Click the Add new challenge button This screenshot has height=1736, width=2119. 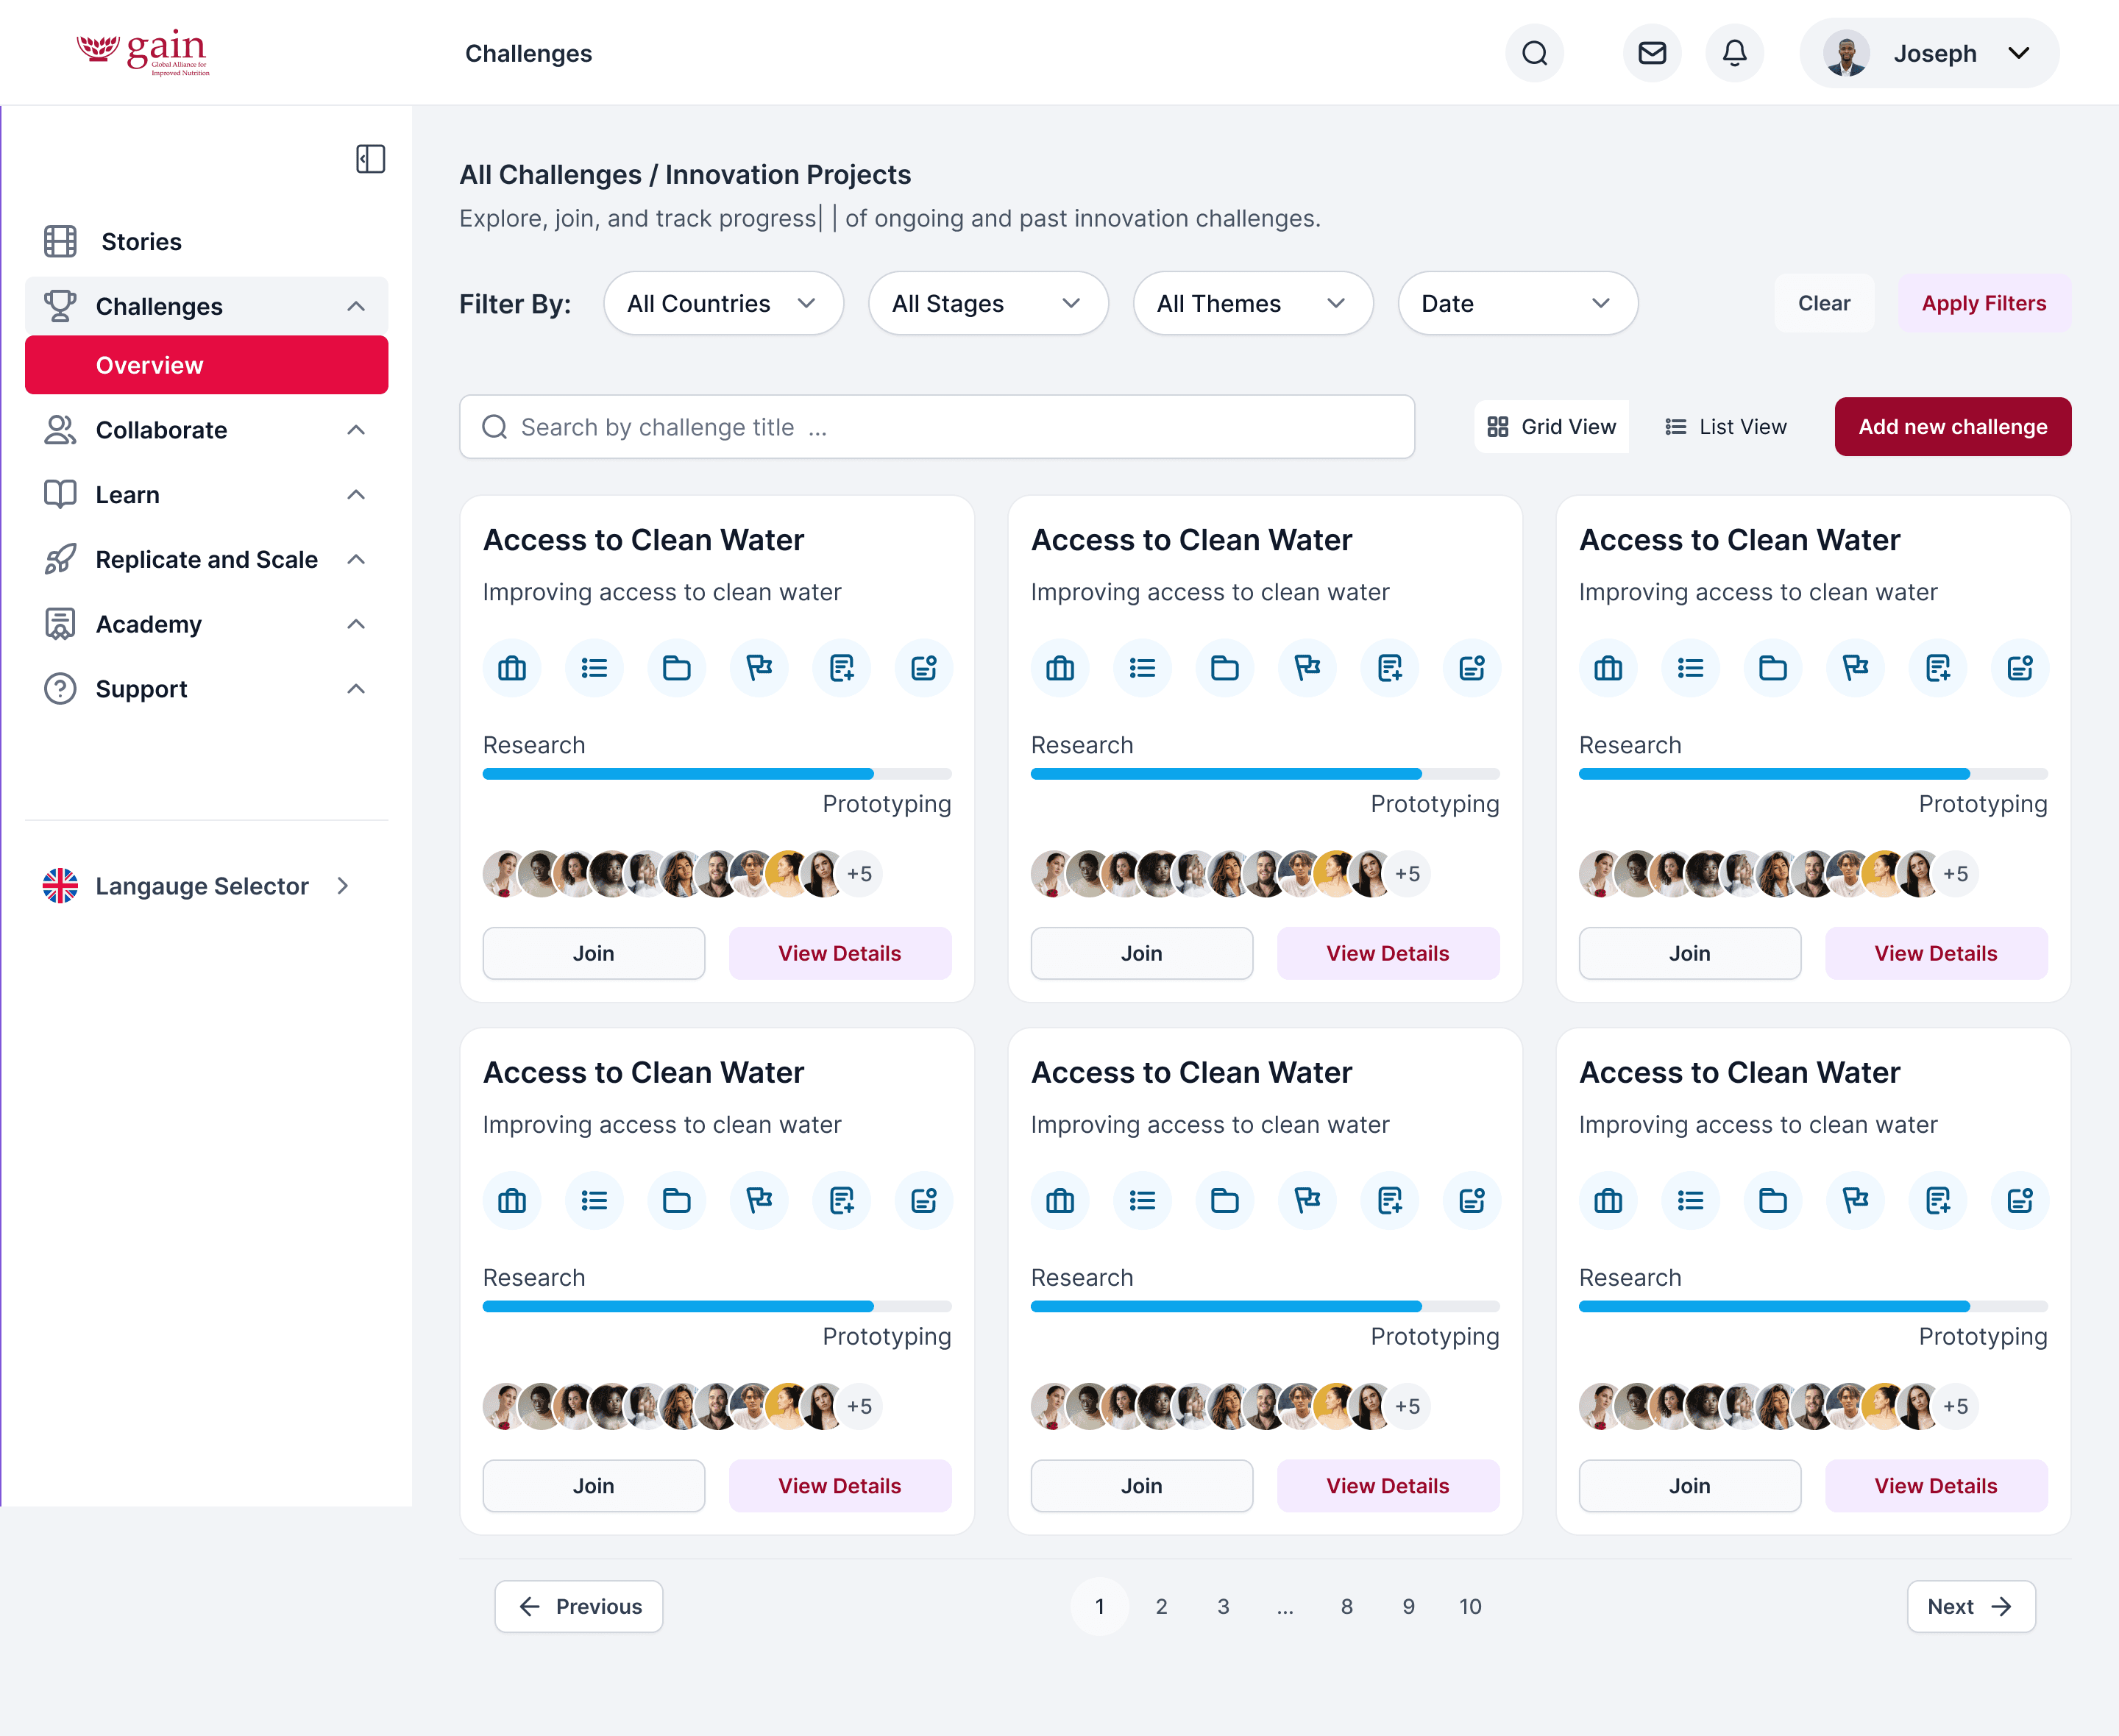pos(1951,427)
